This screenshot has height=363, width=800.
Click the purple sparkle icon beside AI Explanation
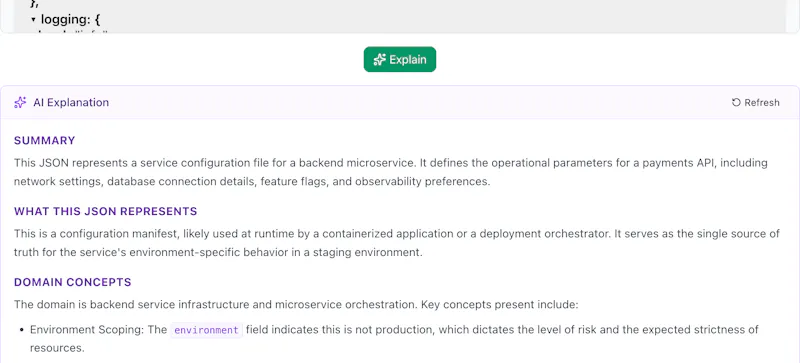tap(20, 103)
